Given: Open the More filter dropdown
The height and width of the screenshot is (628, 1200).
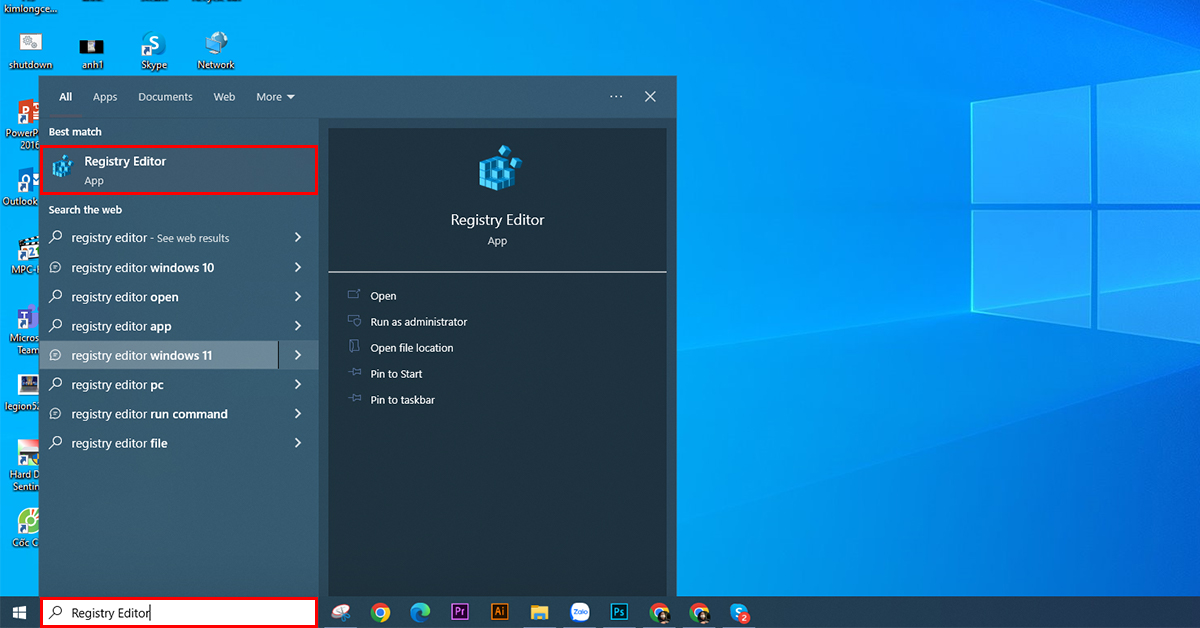Looking at the screenshot, I should click(x=275, y=96).
